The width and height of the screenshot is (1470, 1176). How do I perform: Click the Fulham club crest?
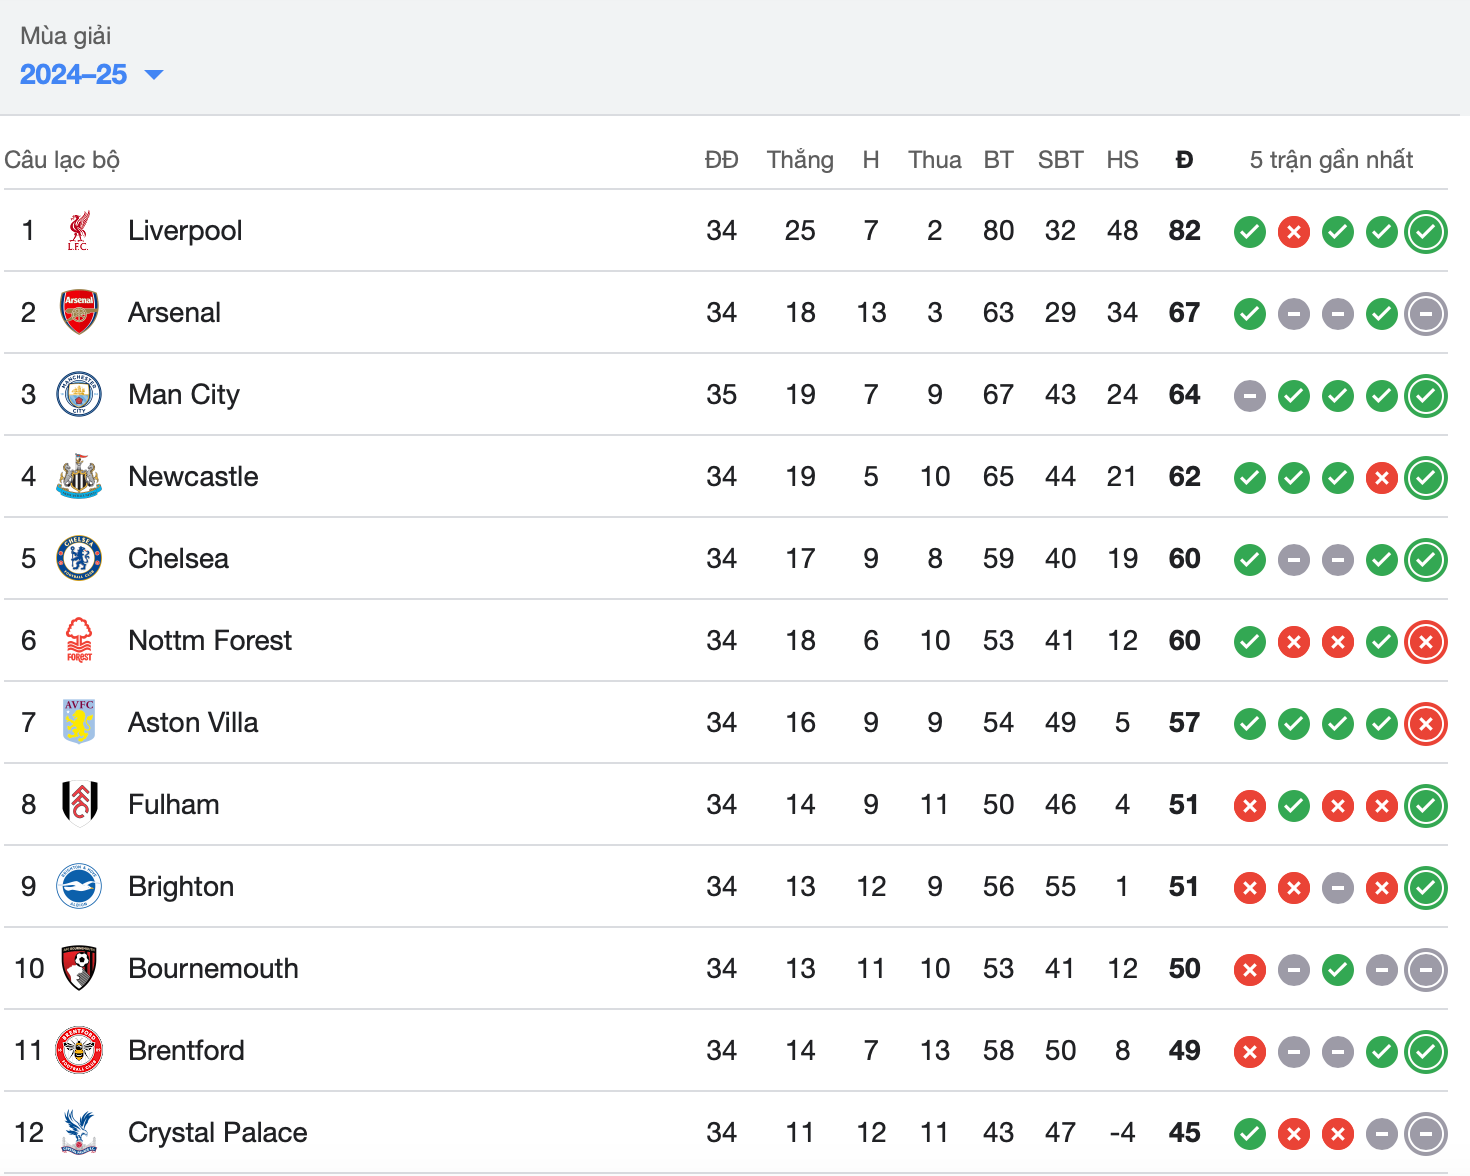click(x=79, y=804)
